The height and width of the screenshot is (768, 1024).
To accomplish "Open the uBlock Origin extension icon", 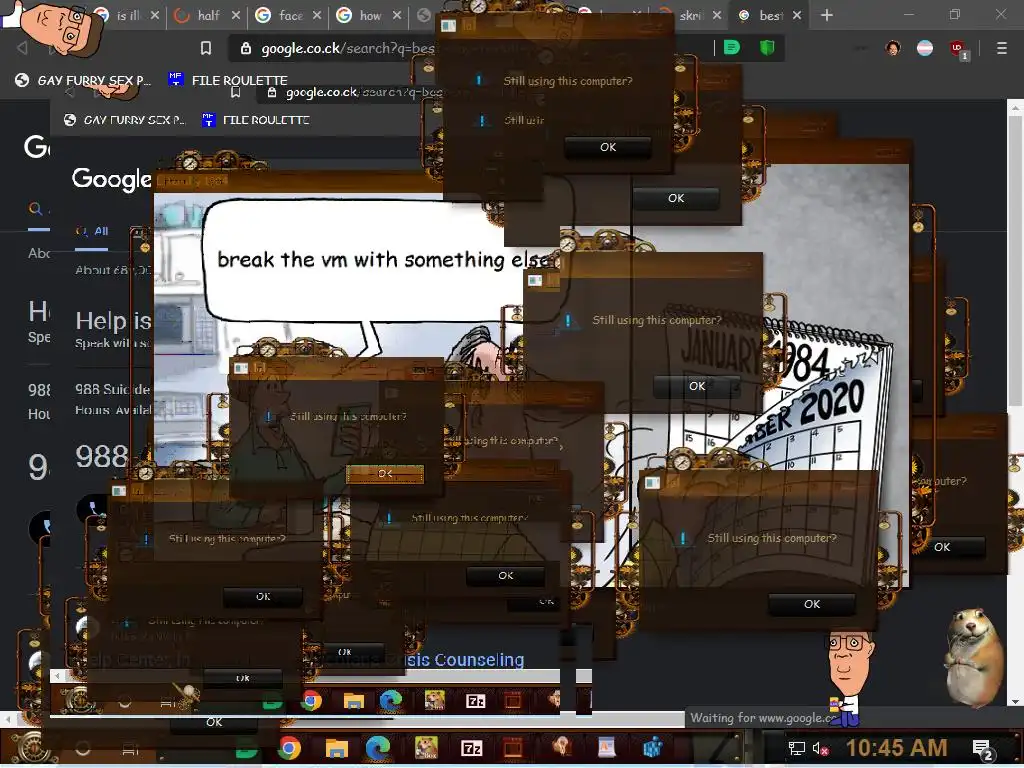I will 957,49.
